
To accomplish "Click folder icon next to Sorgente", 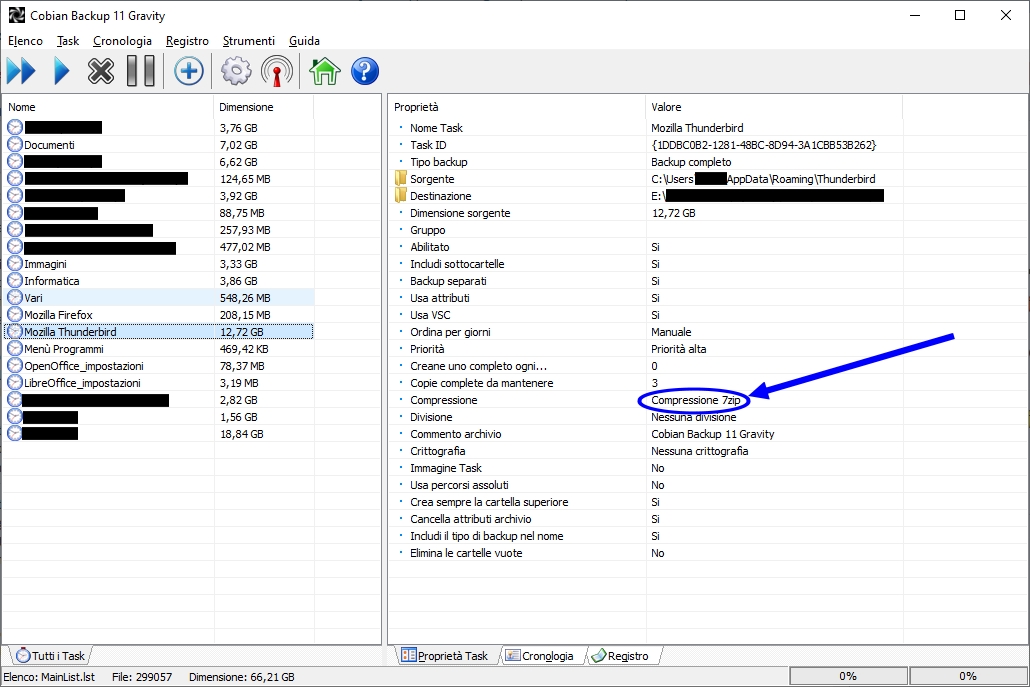I will 401,179.
